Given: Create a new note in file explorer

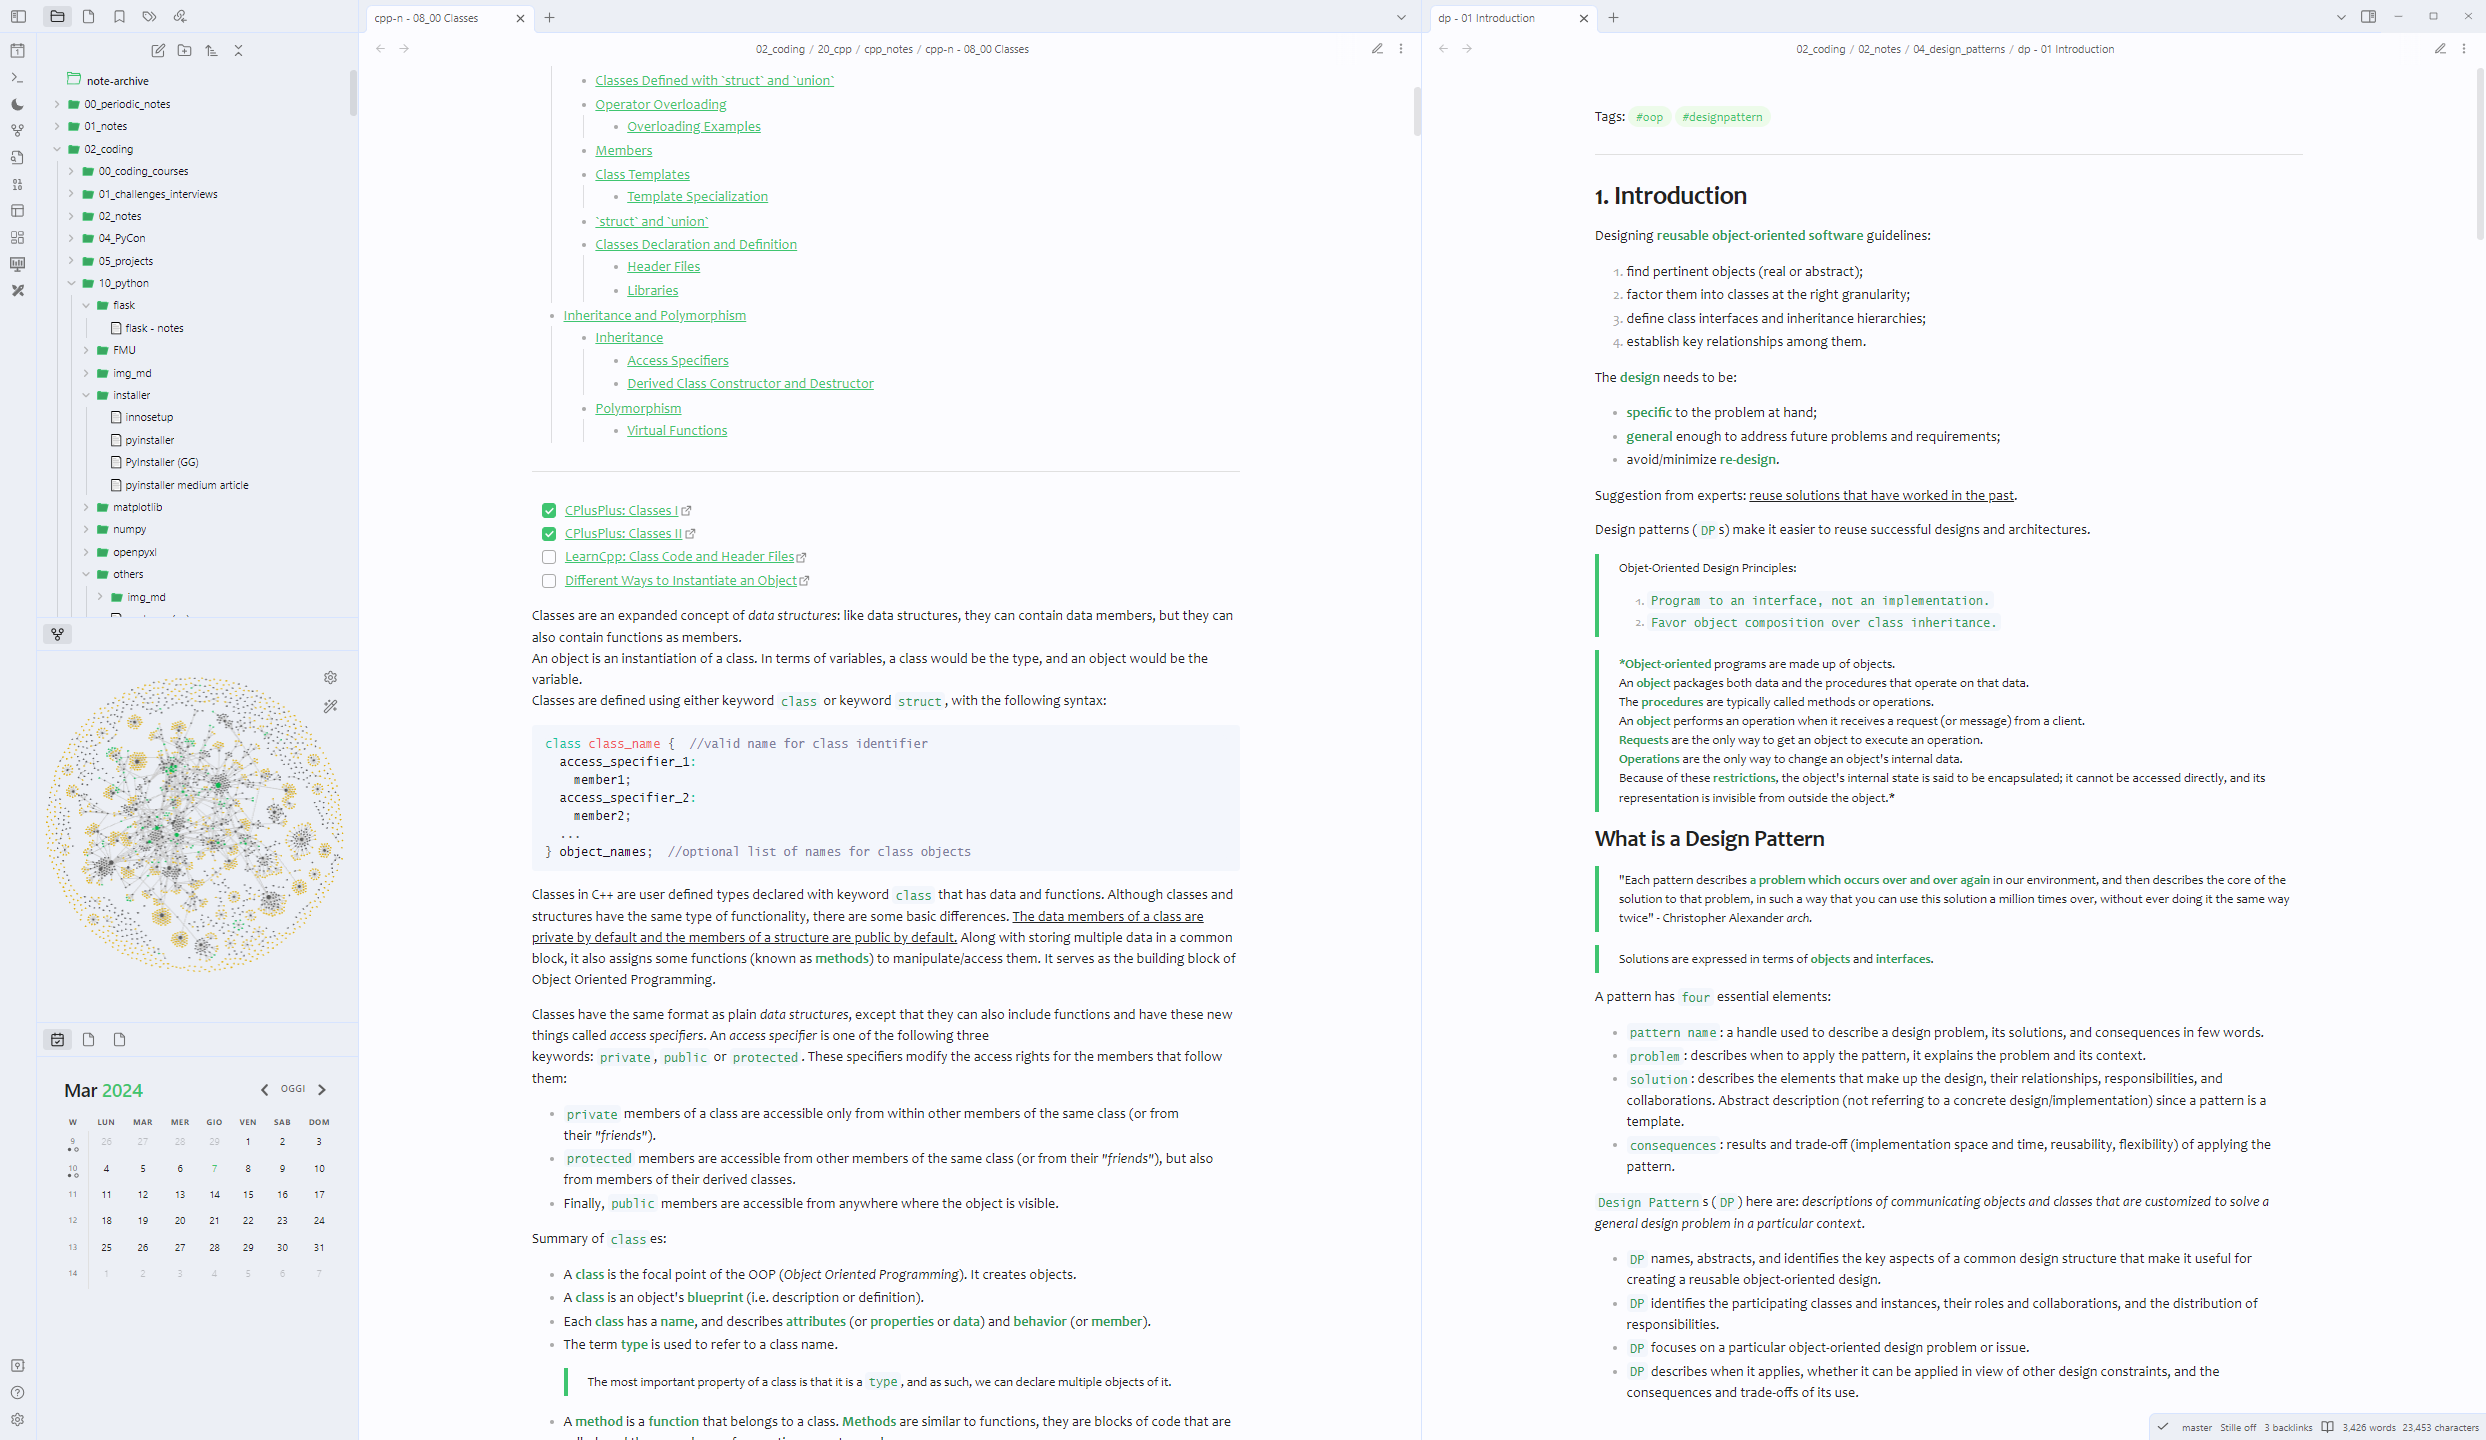Looking at the screenshot, I should 158,50.
